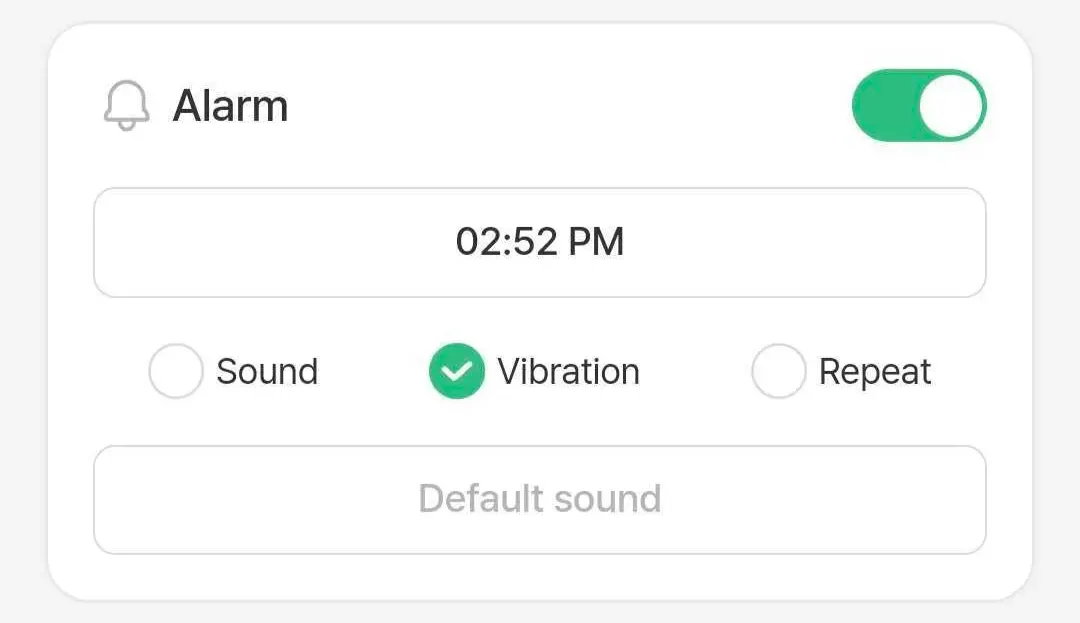
Task: Click the Repeat label text
Action: tap(875, 372)
